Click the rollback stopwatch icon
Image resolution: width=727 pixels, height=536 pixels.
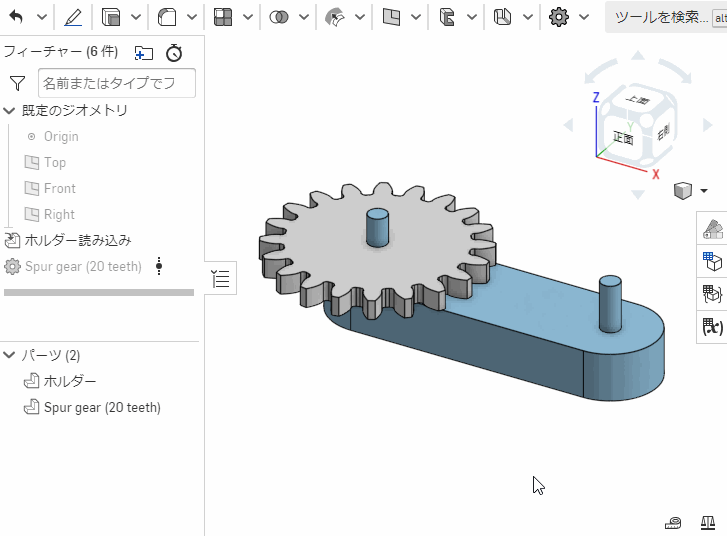coord(174,53)
